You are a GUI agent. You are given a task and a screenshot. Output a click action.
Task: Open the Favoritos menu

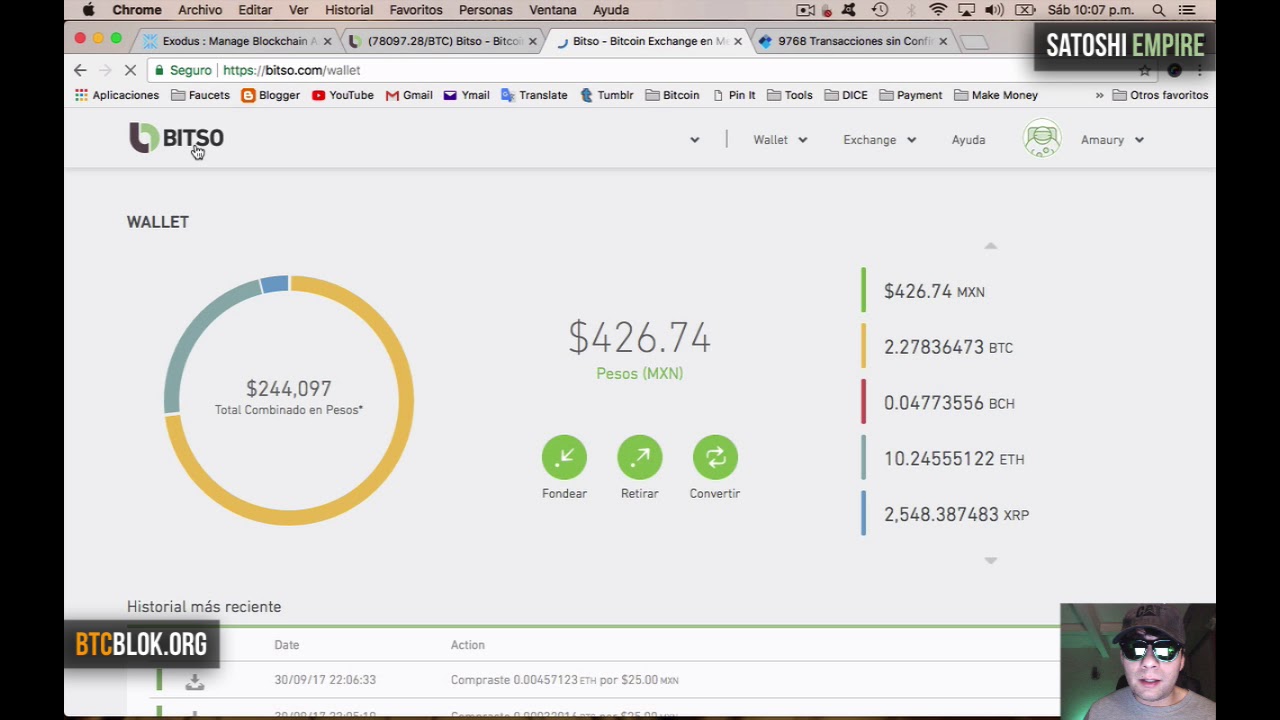pyautogui.click(x=416, y=10)
